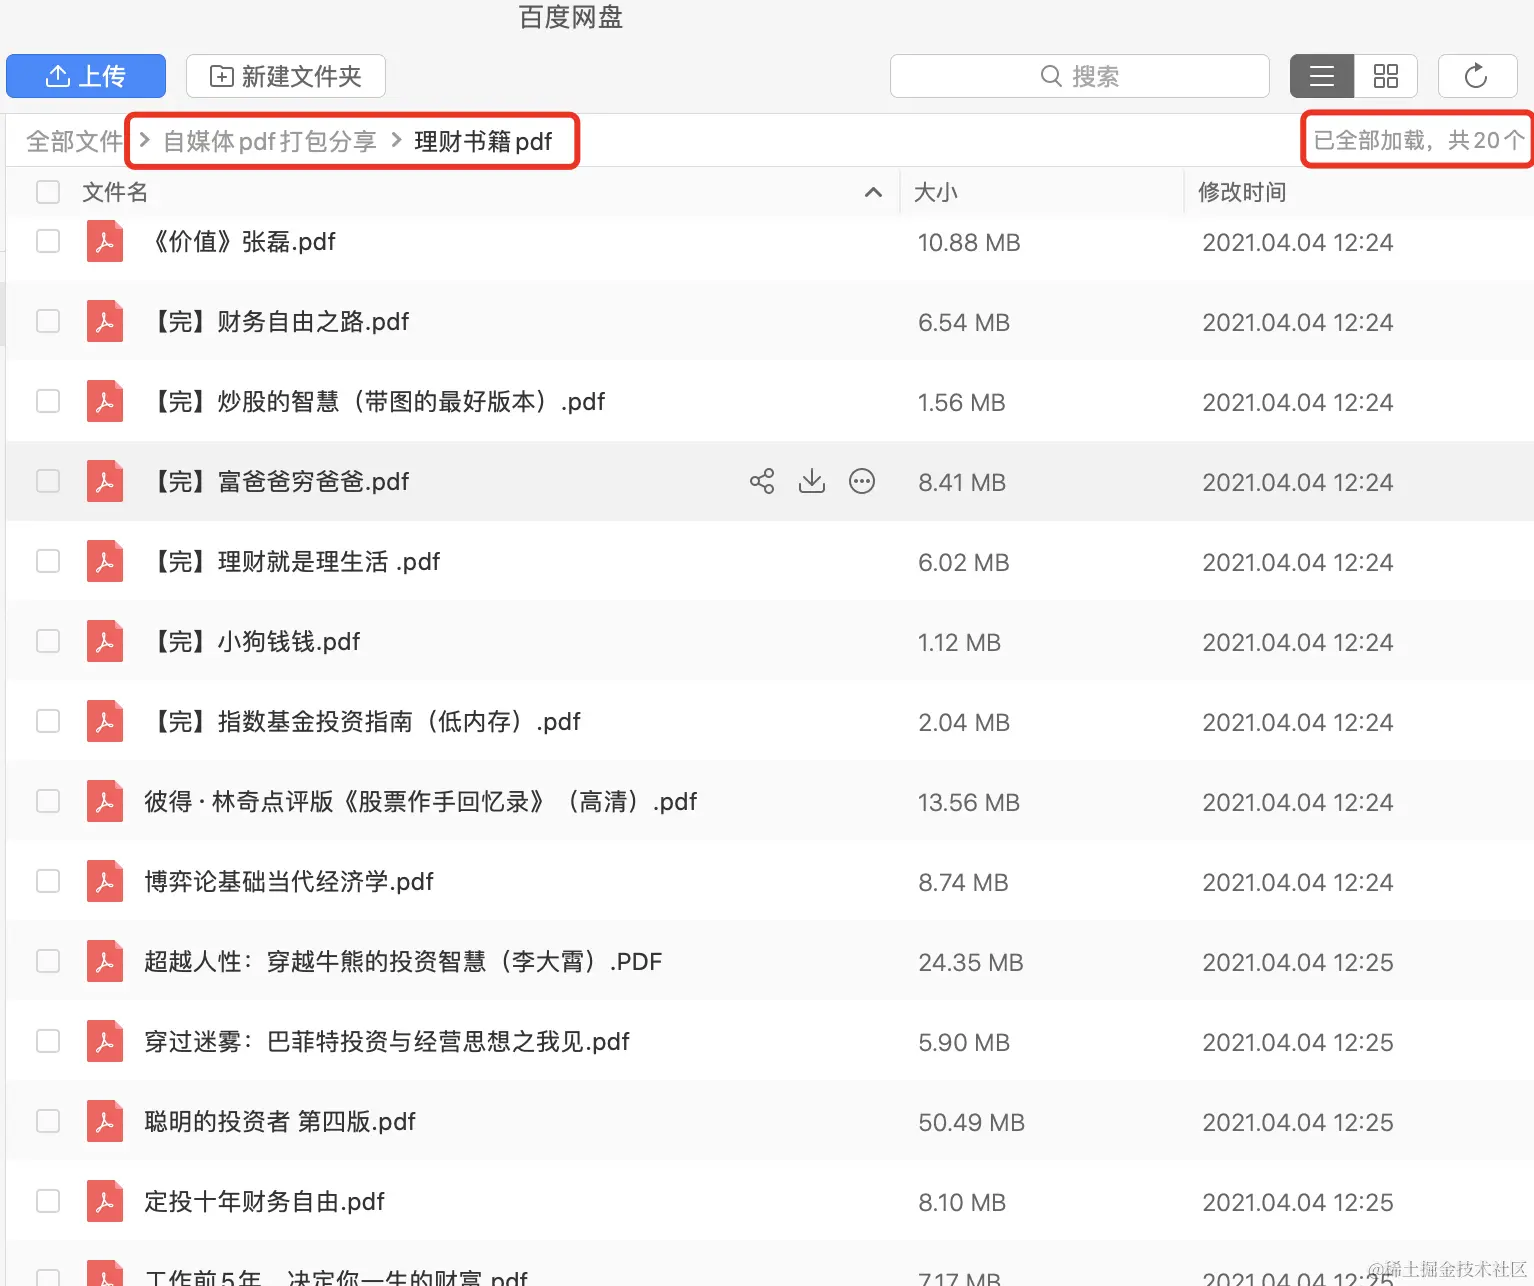
Task: Click the new folder plus icon
Action: (x=221, y=76)
